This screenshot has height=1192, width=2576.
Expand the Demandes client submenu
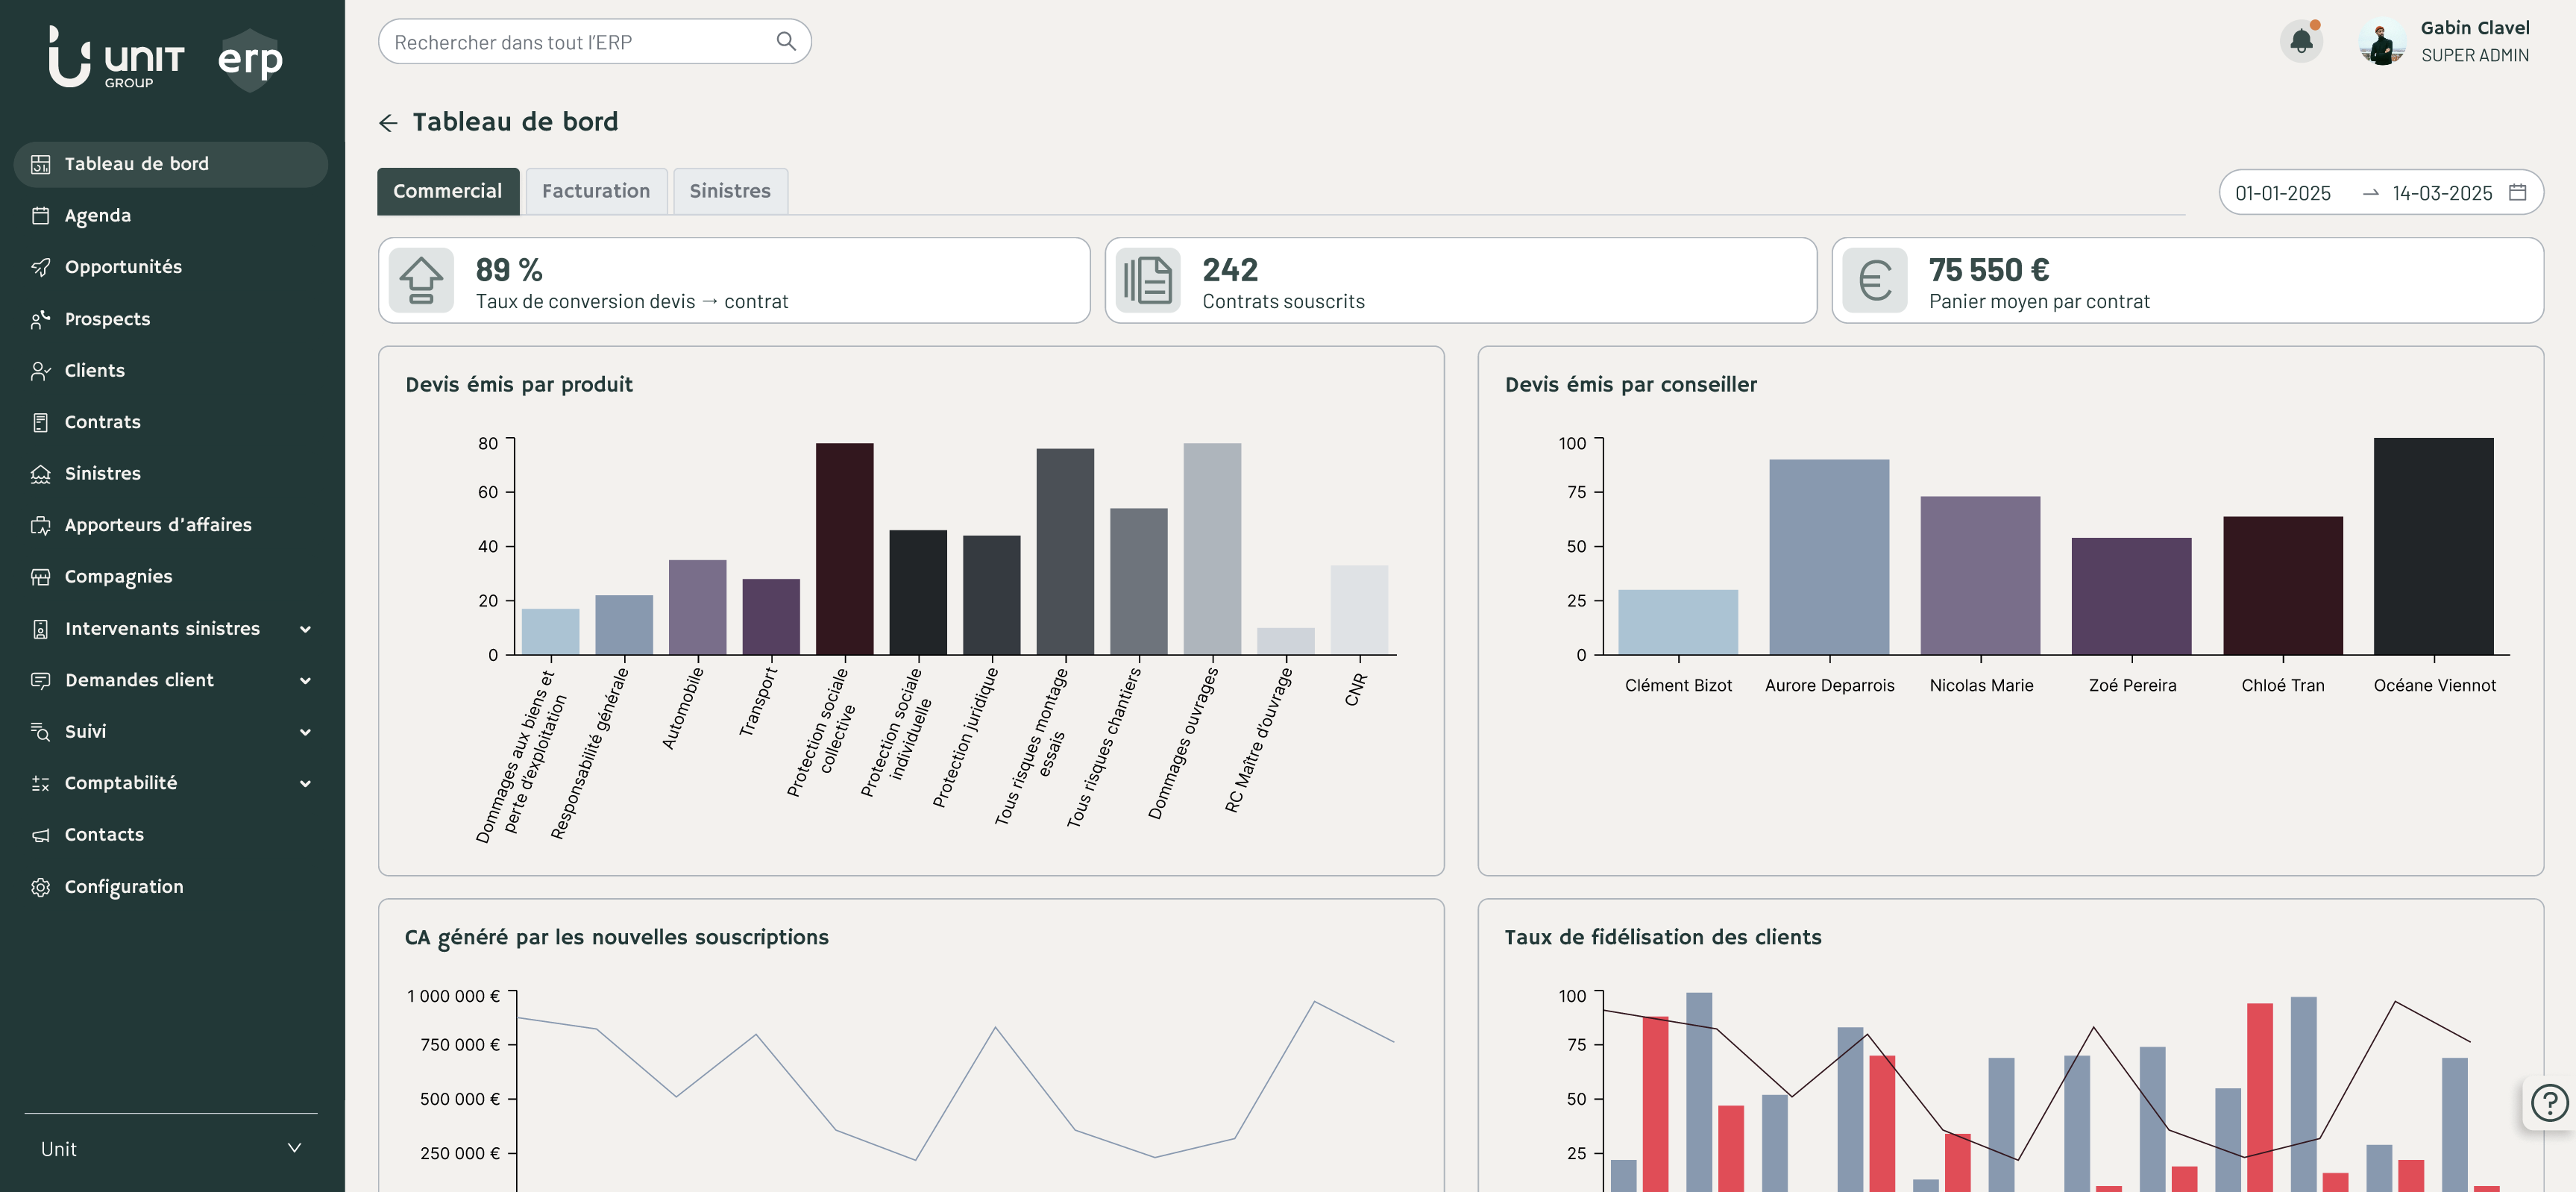tap(305, 681)
